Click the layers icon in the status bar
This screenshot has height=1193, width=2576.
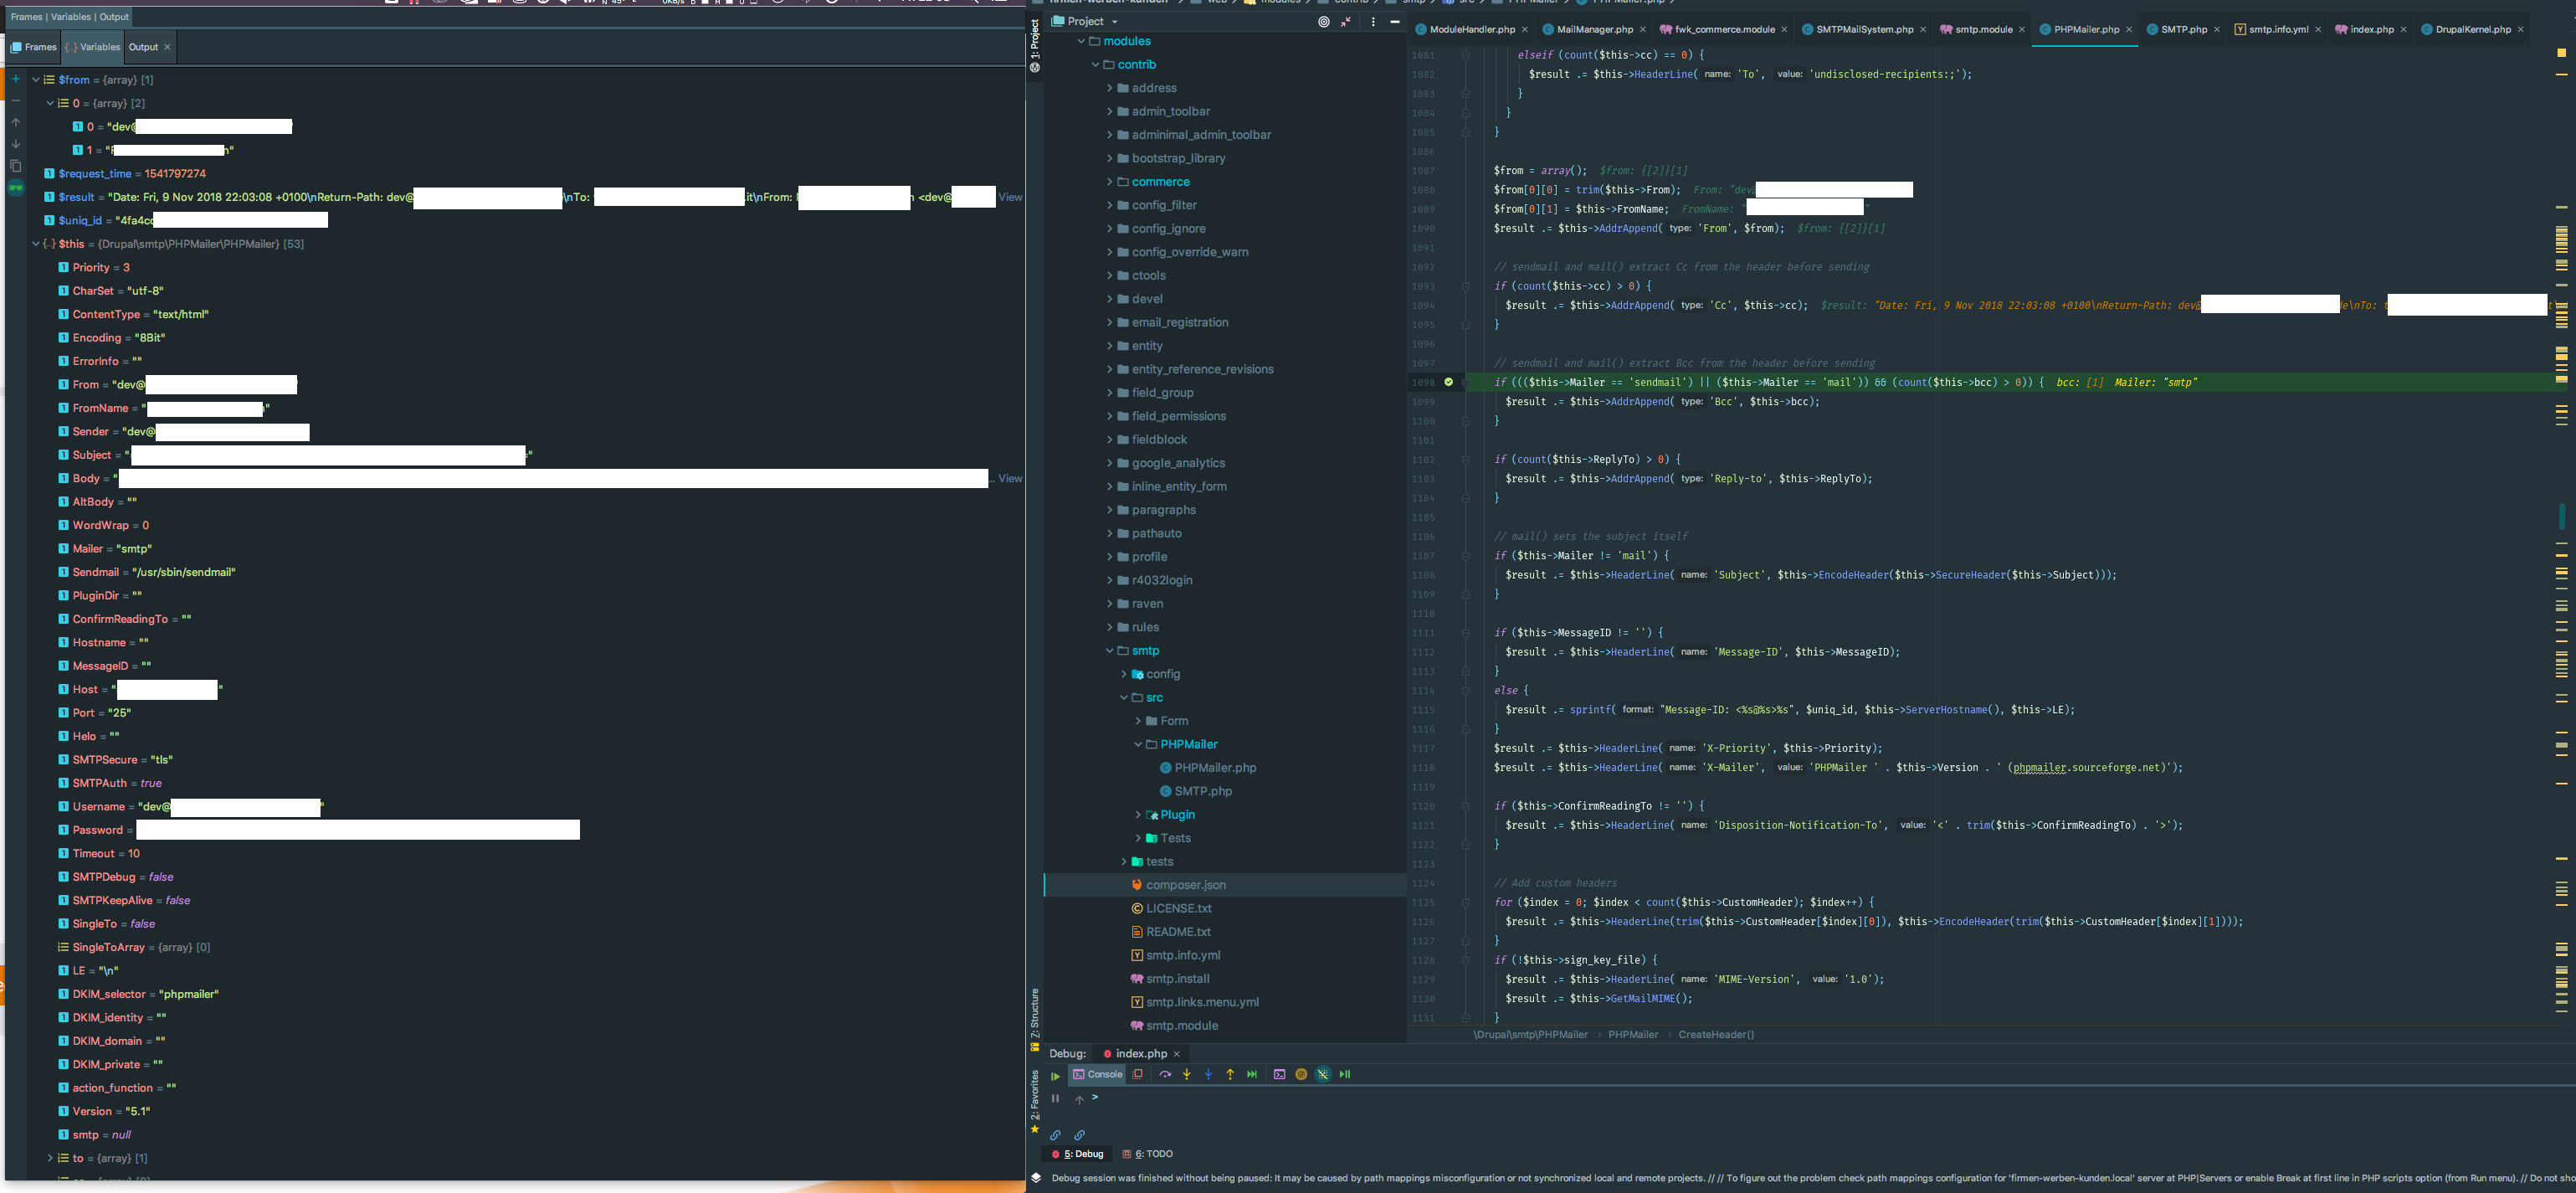pyautogui.click(x=1036, y=1178)
